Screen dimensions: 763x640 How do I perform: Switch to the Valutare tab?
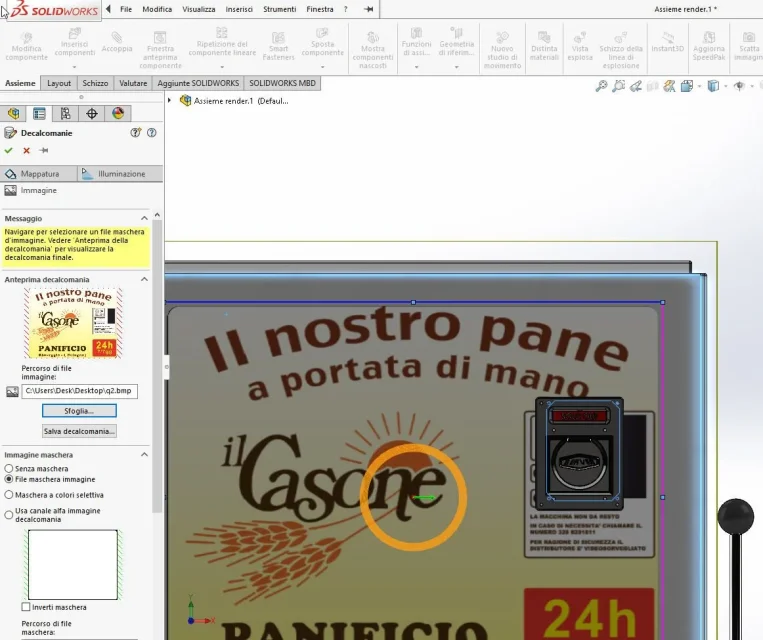(133, 83)
